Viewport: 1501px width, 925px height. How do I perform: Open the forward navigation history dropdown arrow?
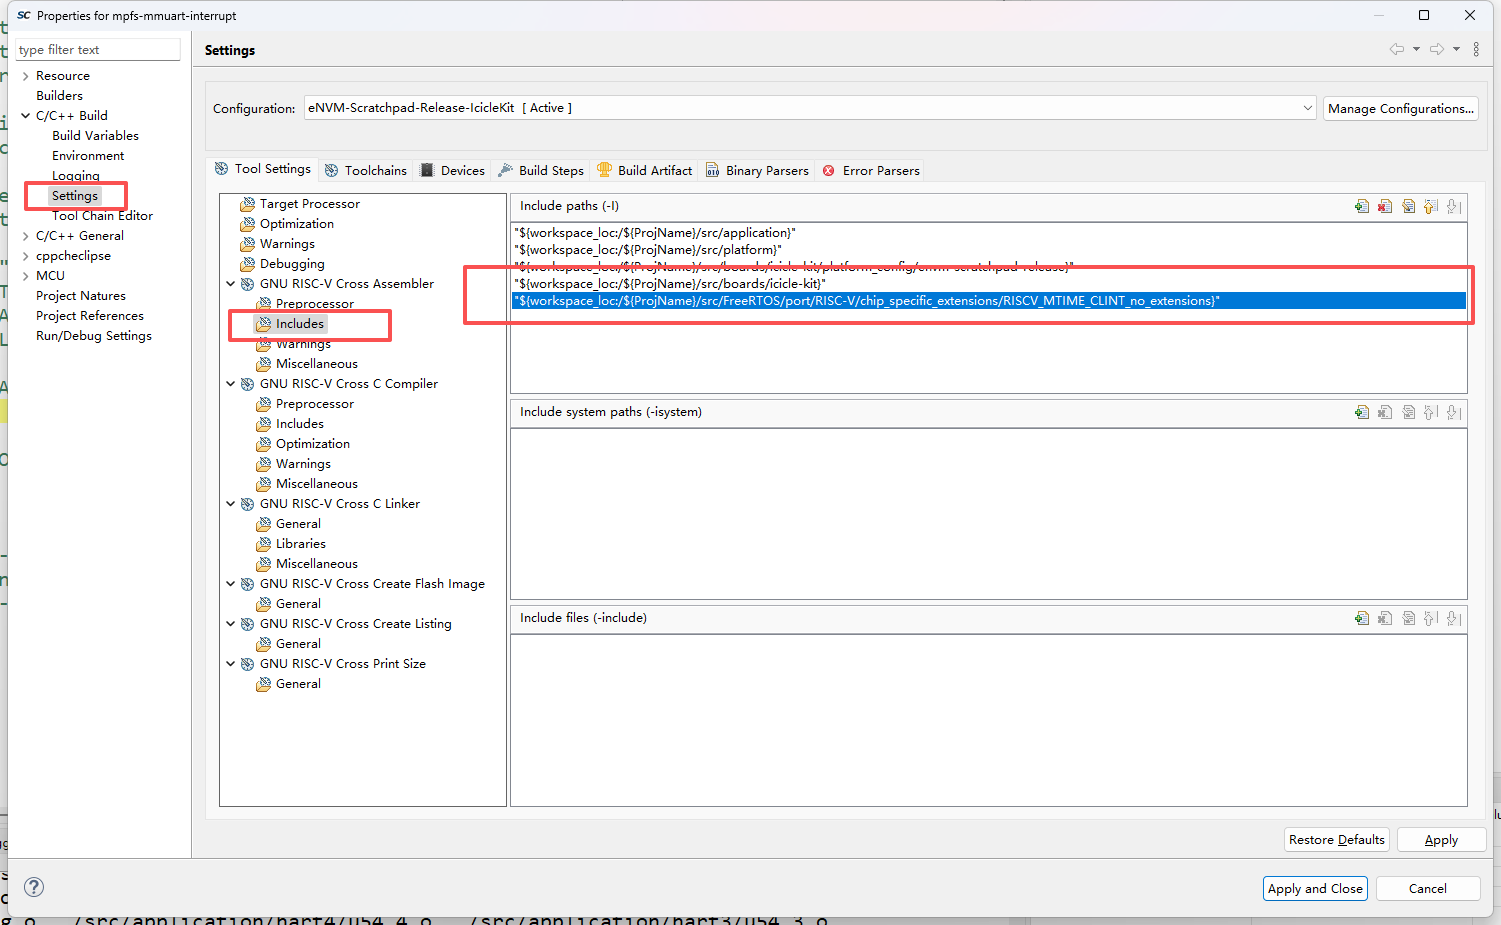[1456, 49]
